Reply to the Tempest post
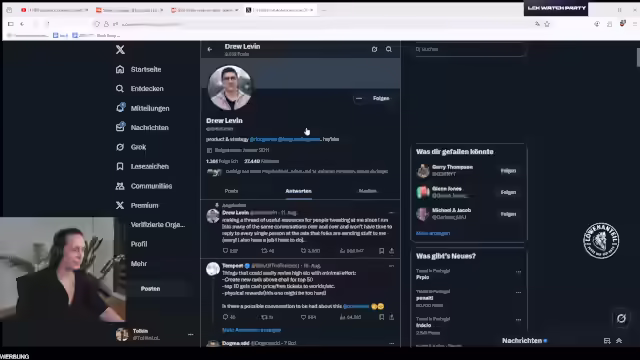Image resolution: width=640 pixels, height=360 pixels. 225,317
